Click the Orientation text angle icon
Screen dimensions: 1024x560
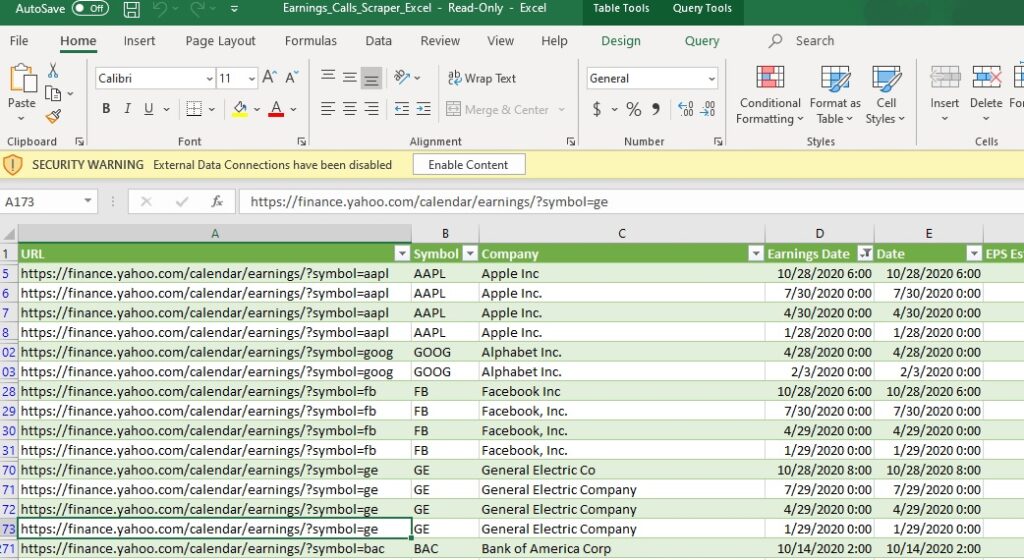[402, 77]
